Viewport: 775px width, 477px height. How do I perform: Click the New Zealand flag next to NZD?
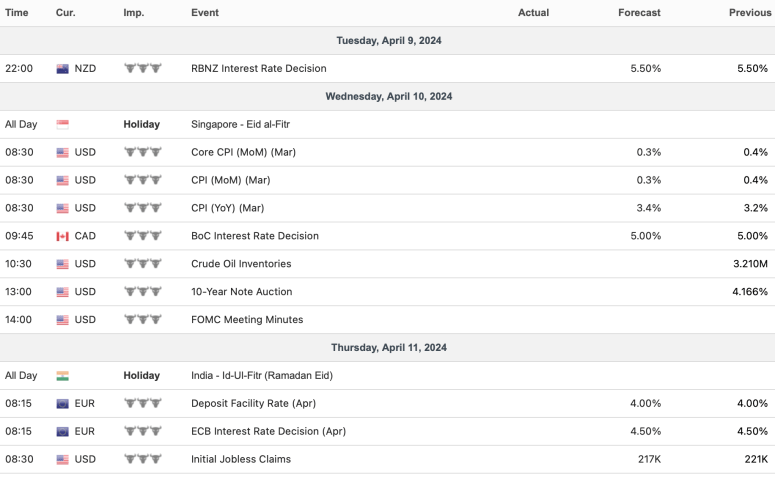pos(63,69)
